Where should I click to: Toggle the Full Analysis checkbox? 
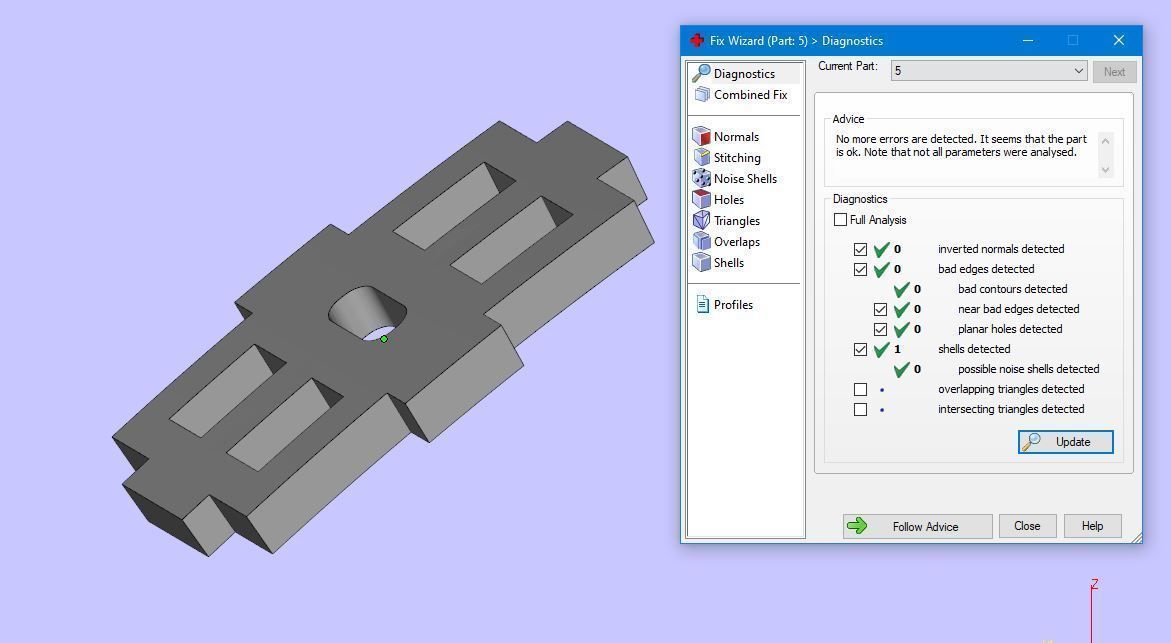tap(840, 220)
